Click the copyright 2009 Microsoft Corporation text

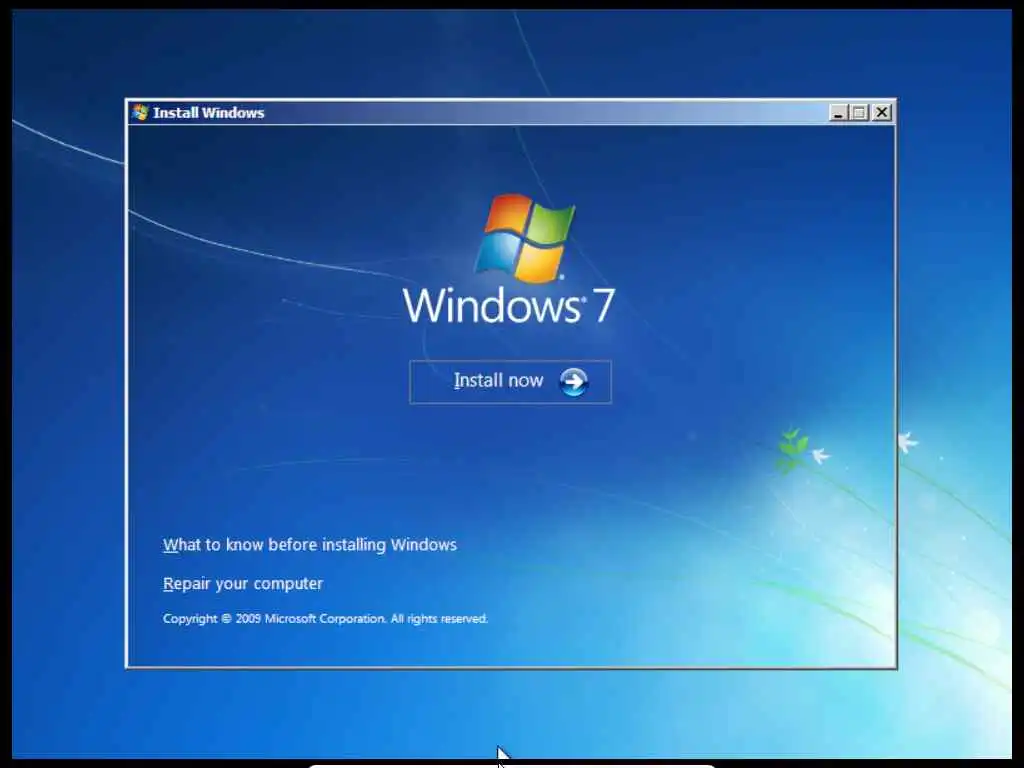click(x=325, y=618)
